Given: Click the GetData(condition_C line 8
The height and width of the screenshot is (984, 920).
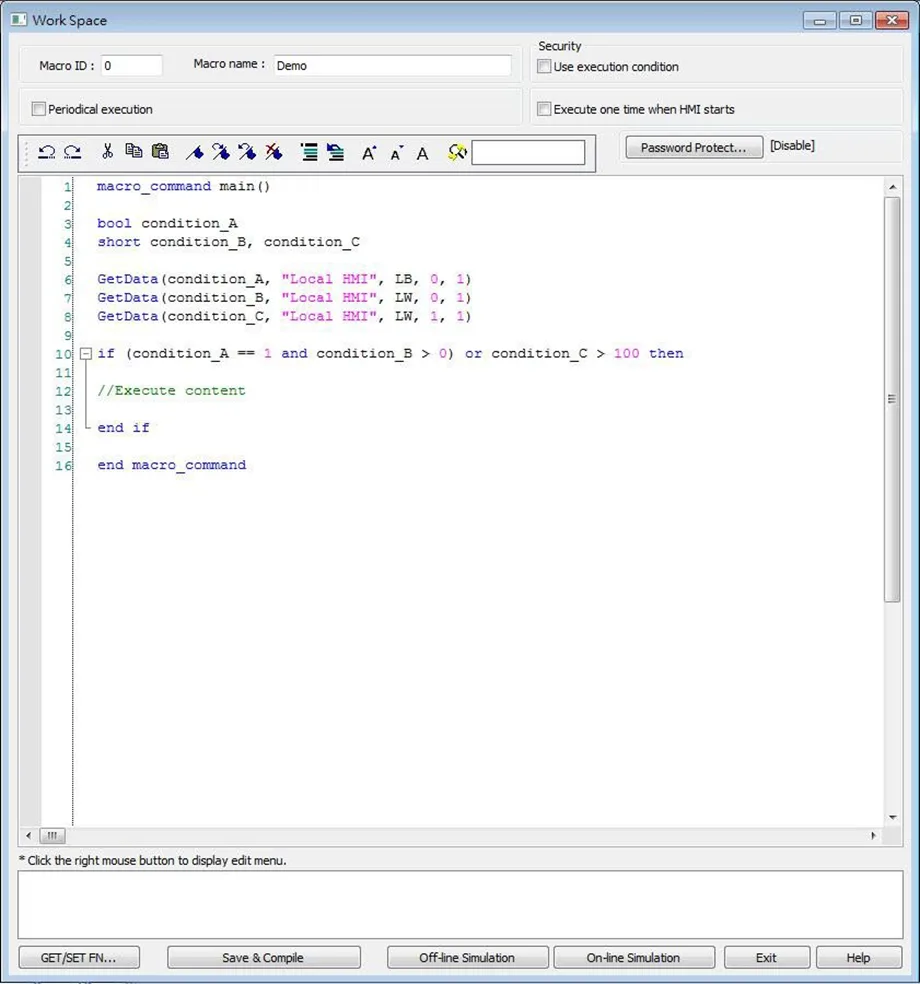Looking at the screenshot, I should (284, 316).
